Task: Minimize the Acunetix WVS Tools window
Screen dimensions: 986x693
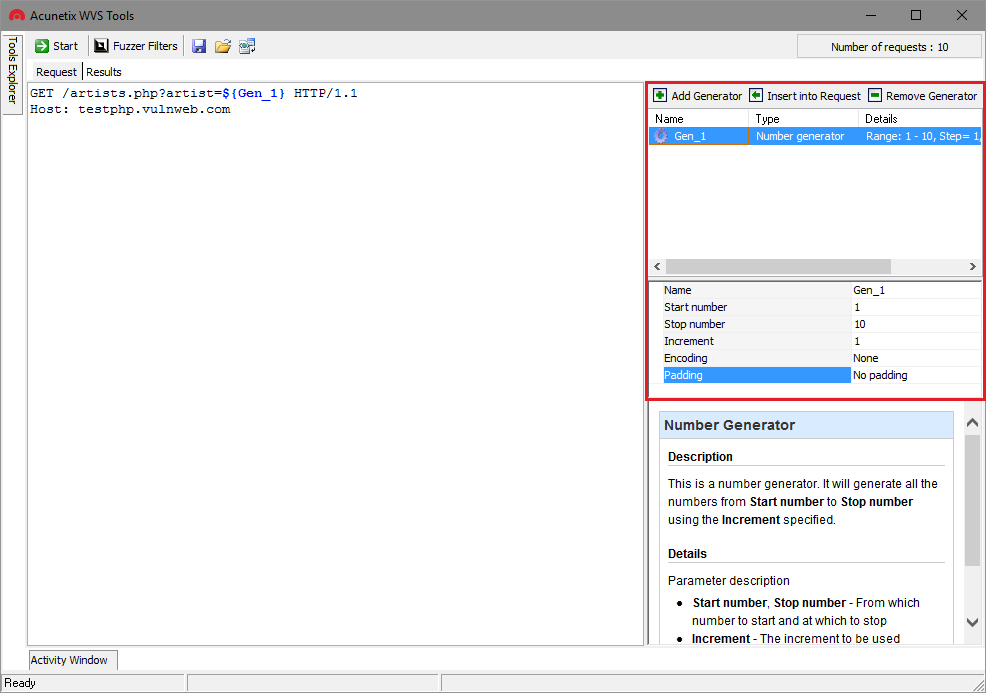Action: coord(871,15)
